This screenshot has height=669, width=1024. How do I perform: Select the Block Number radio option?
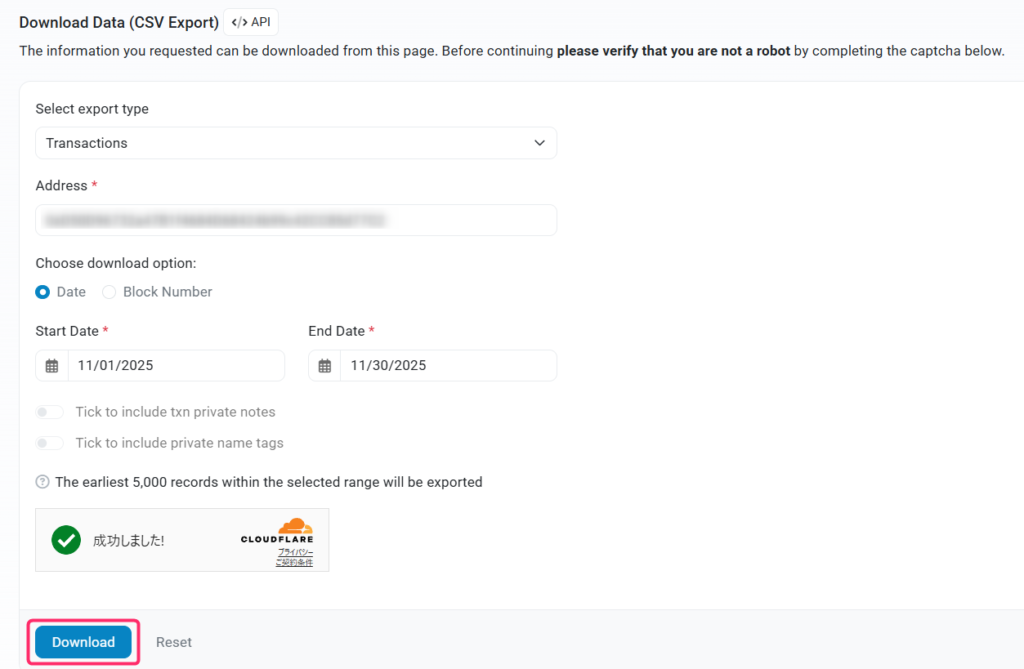point(109,292)
